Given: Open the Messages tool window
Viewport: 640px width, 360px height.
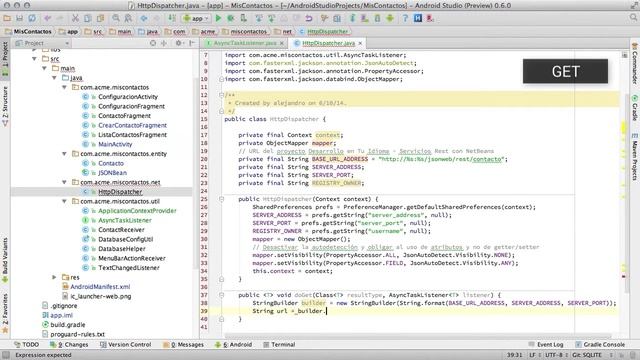Looking at the screenshot, I should click(183, 344).
